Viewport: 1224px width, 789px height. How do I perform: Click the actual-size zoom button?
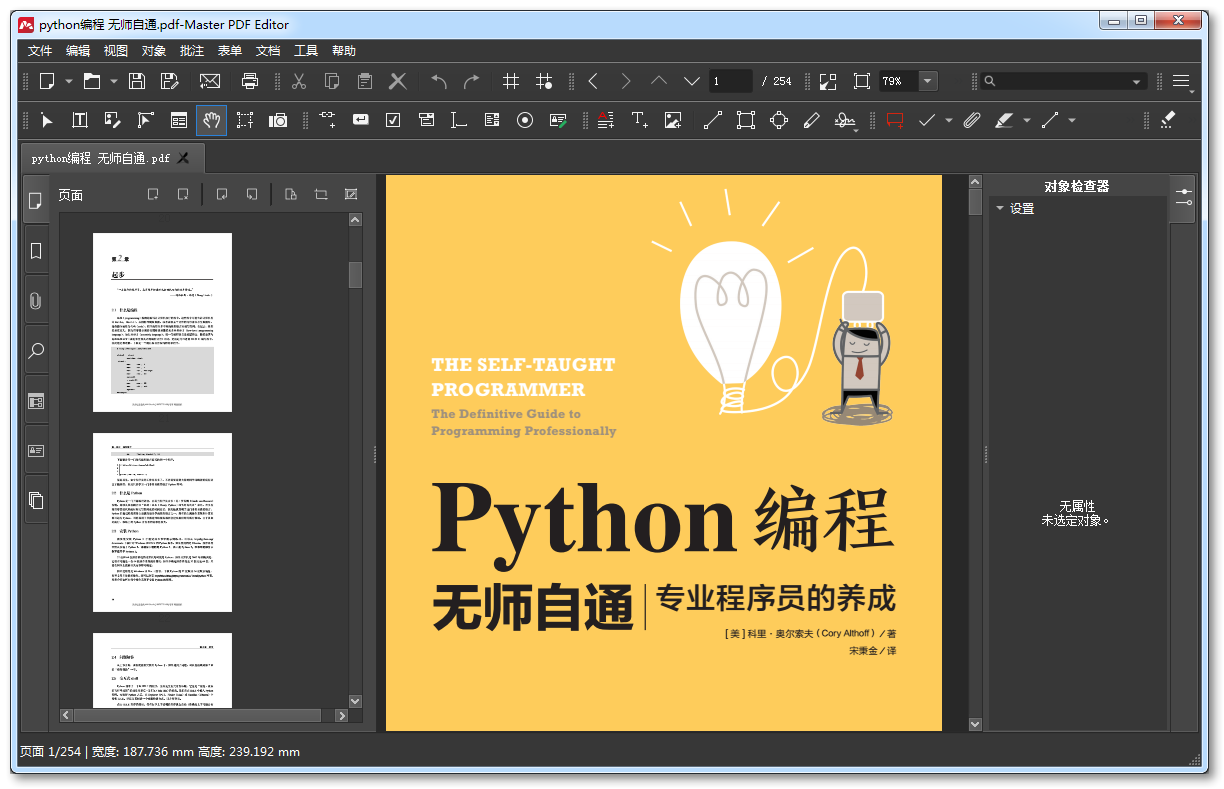[x=828, y=81]
